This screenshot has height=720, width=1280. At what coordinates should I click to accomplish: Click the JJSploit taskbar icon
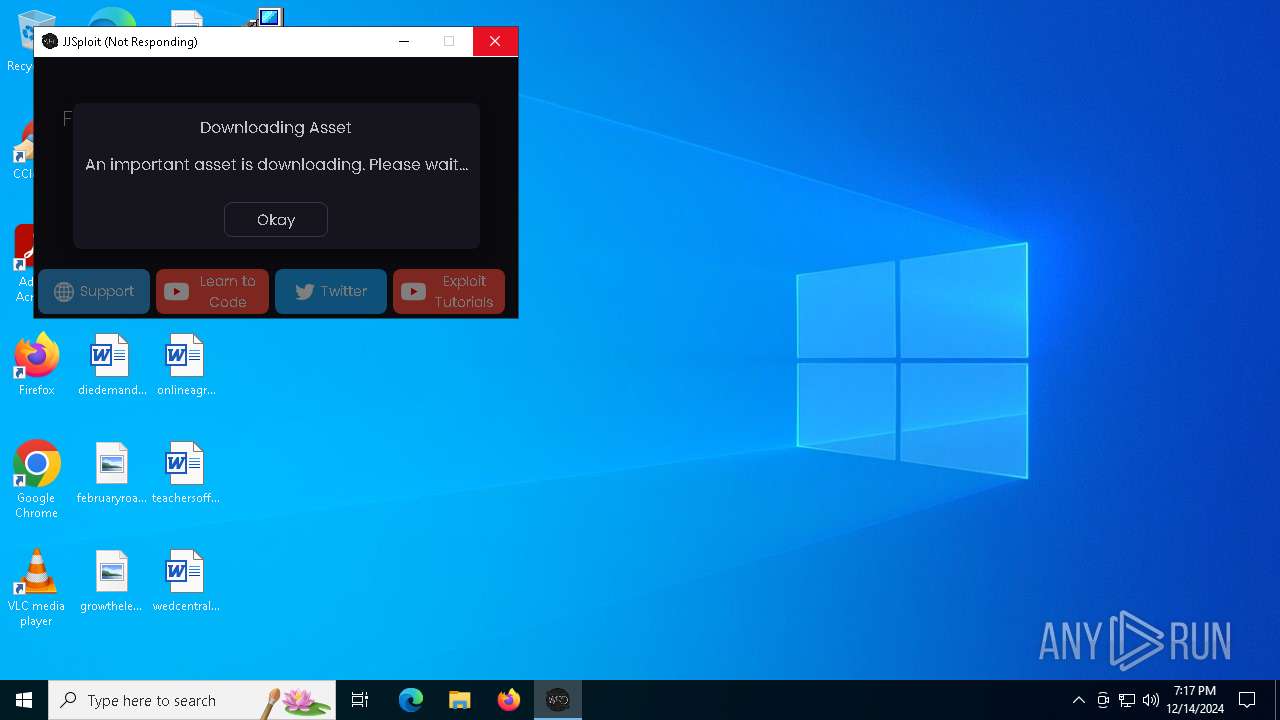[x=558, y=700]
